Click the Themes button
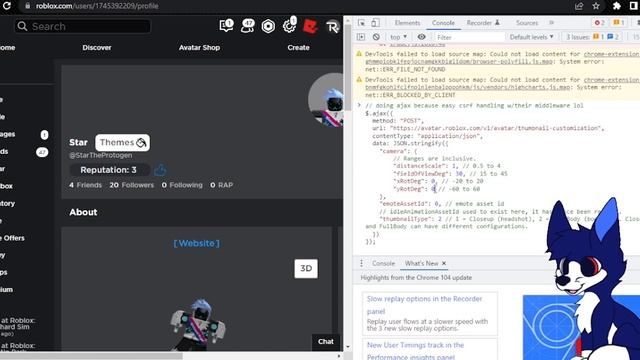 [122, 142]
